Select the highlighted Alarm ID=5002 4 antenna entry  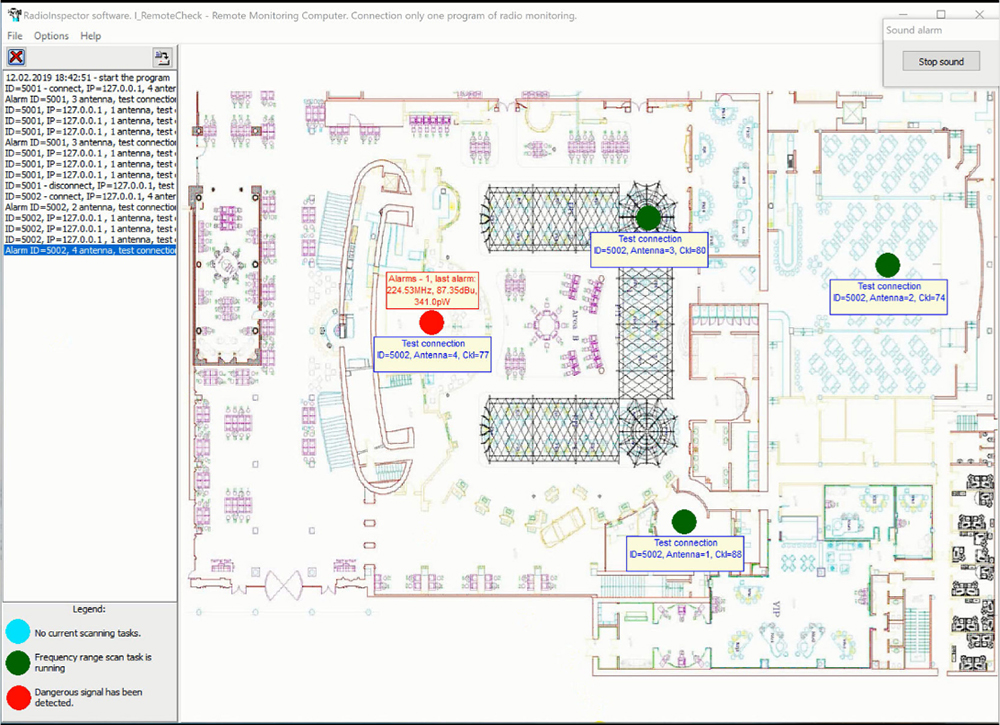(90, 251)
